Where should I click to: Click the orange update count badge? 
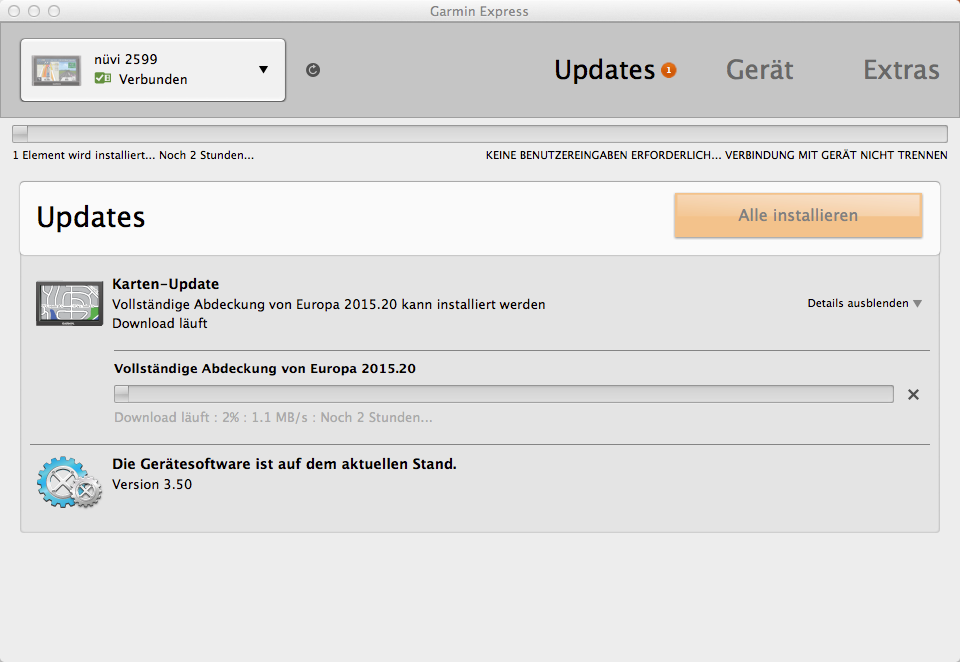[x=669, y=70]
